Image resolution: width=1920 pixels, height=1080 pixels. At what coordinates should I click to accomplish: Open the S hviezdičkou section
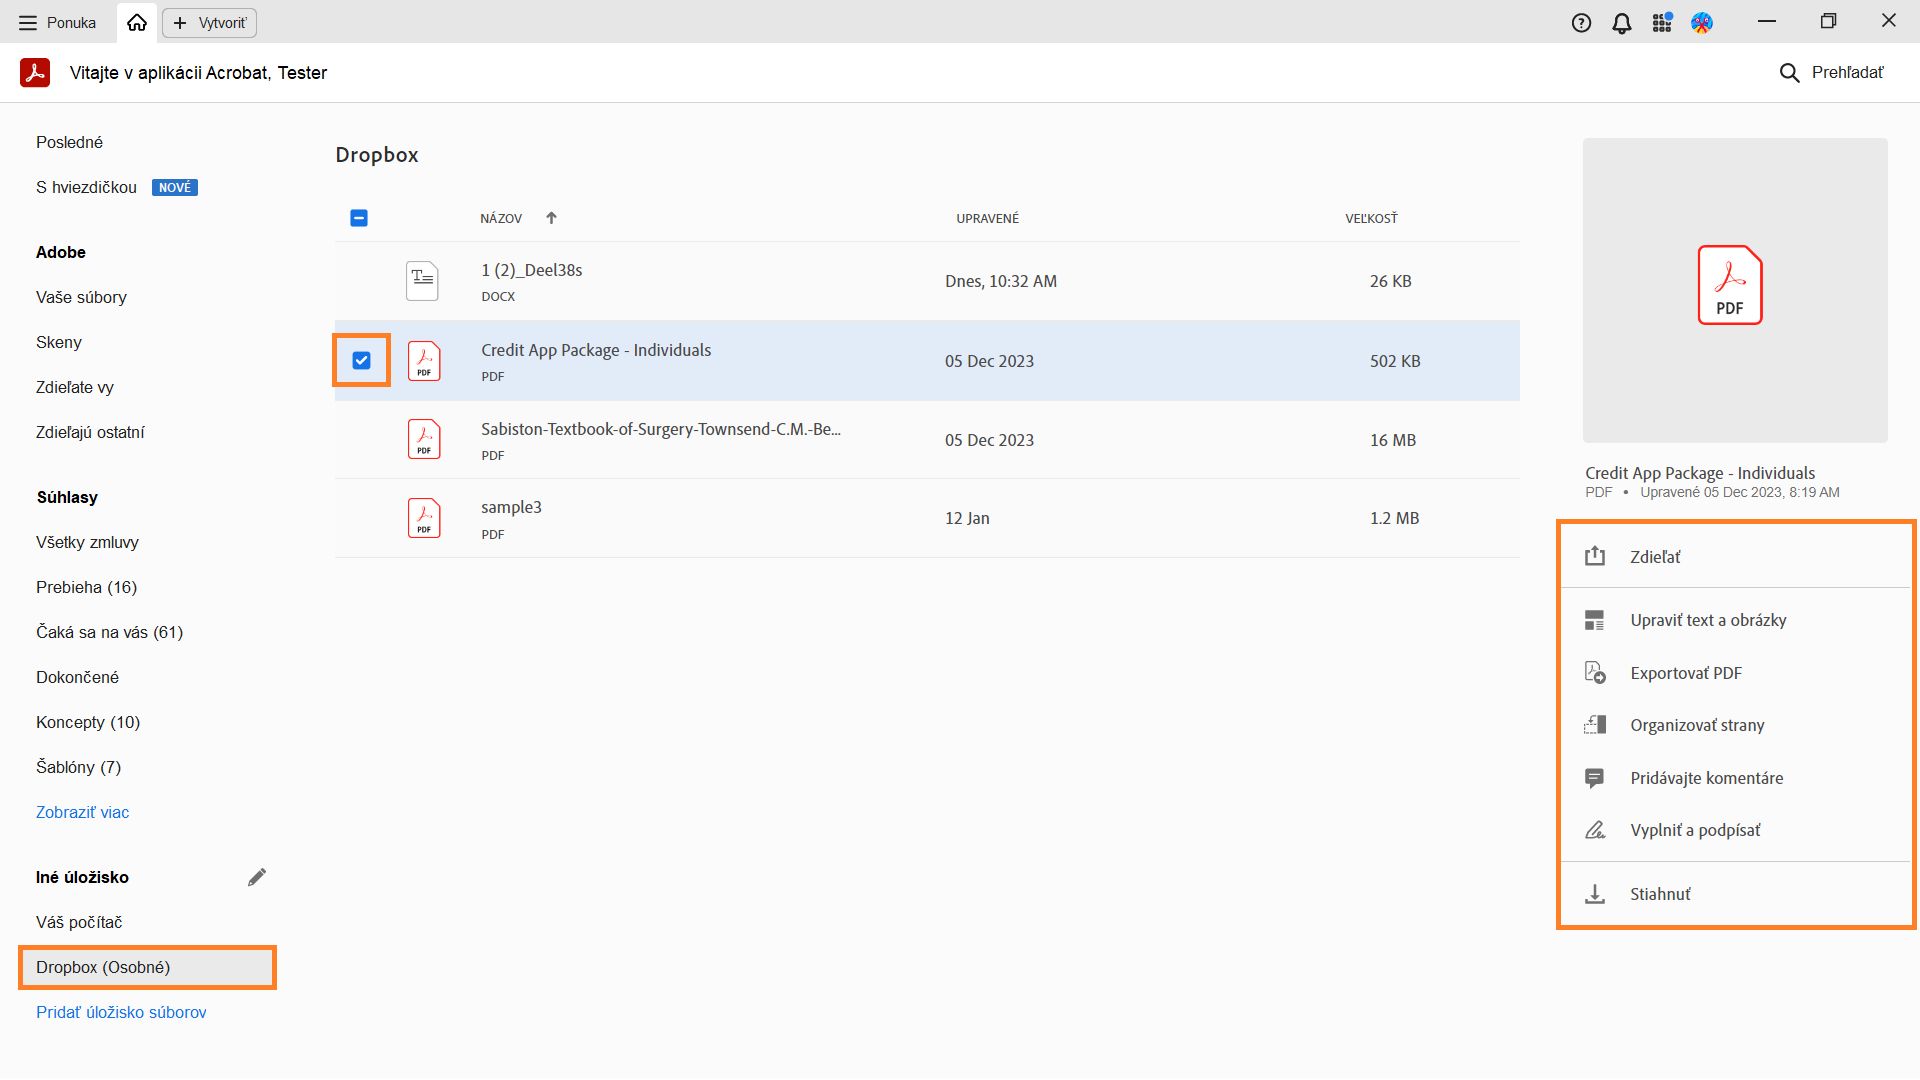click(x=86, y=187)
